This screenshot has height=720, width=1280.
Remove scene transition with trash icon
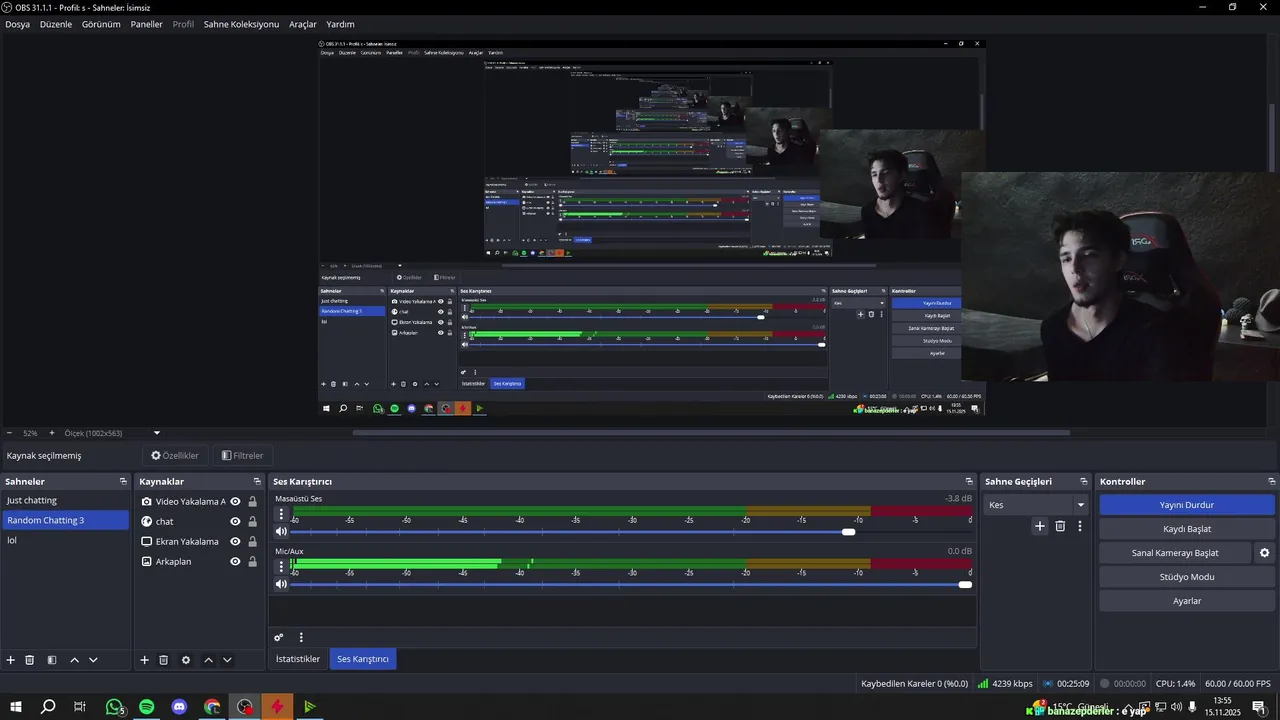(x=1060, y=526)
